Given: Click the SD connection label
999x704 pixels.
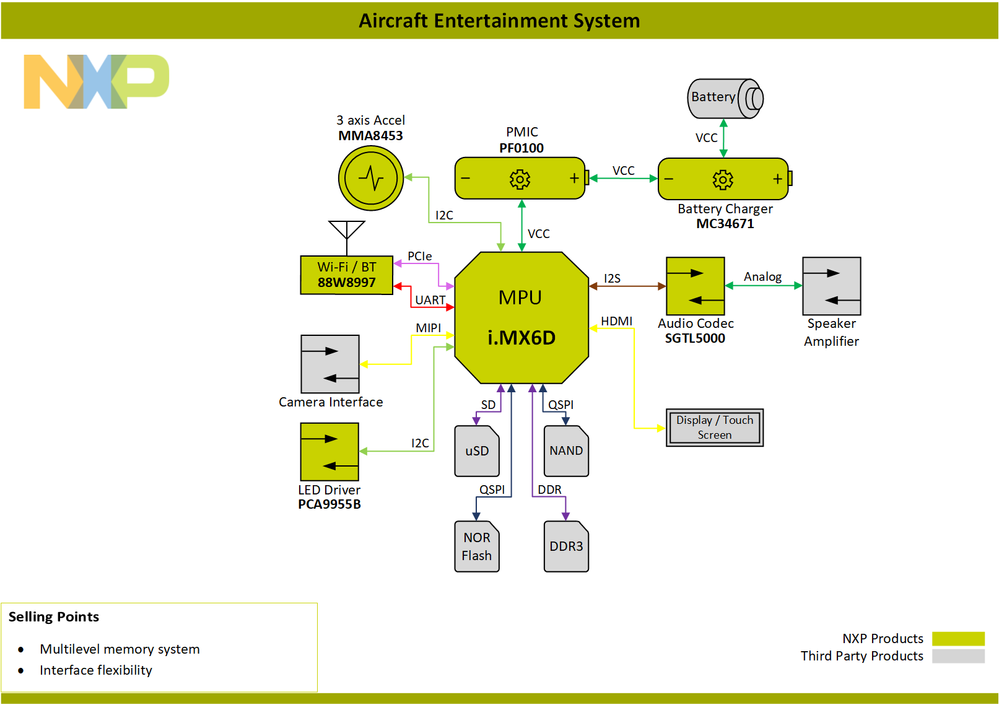Looking at the screenshot, I should click(488, 405).
